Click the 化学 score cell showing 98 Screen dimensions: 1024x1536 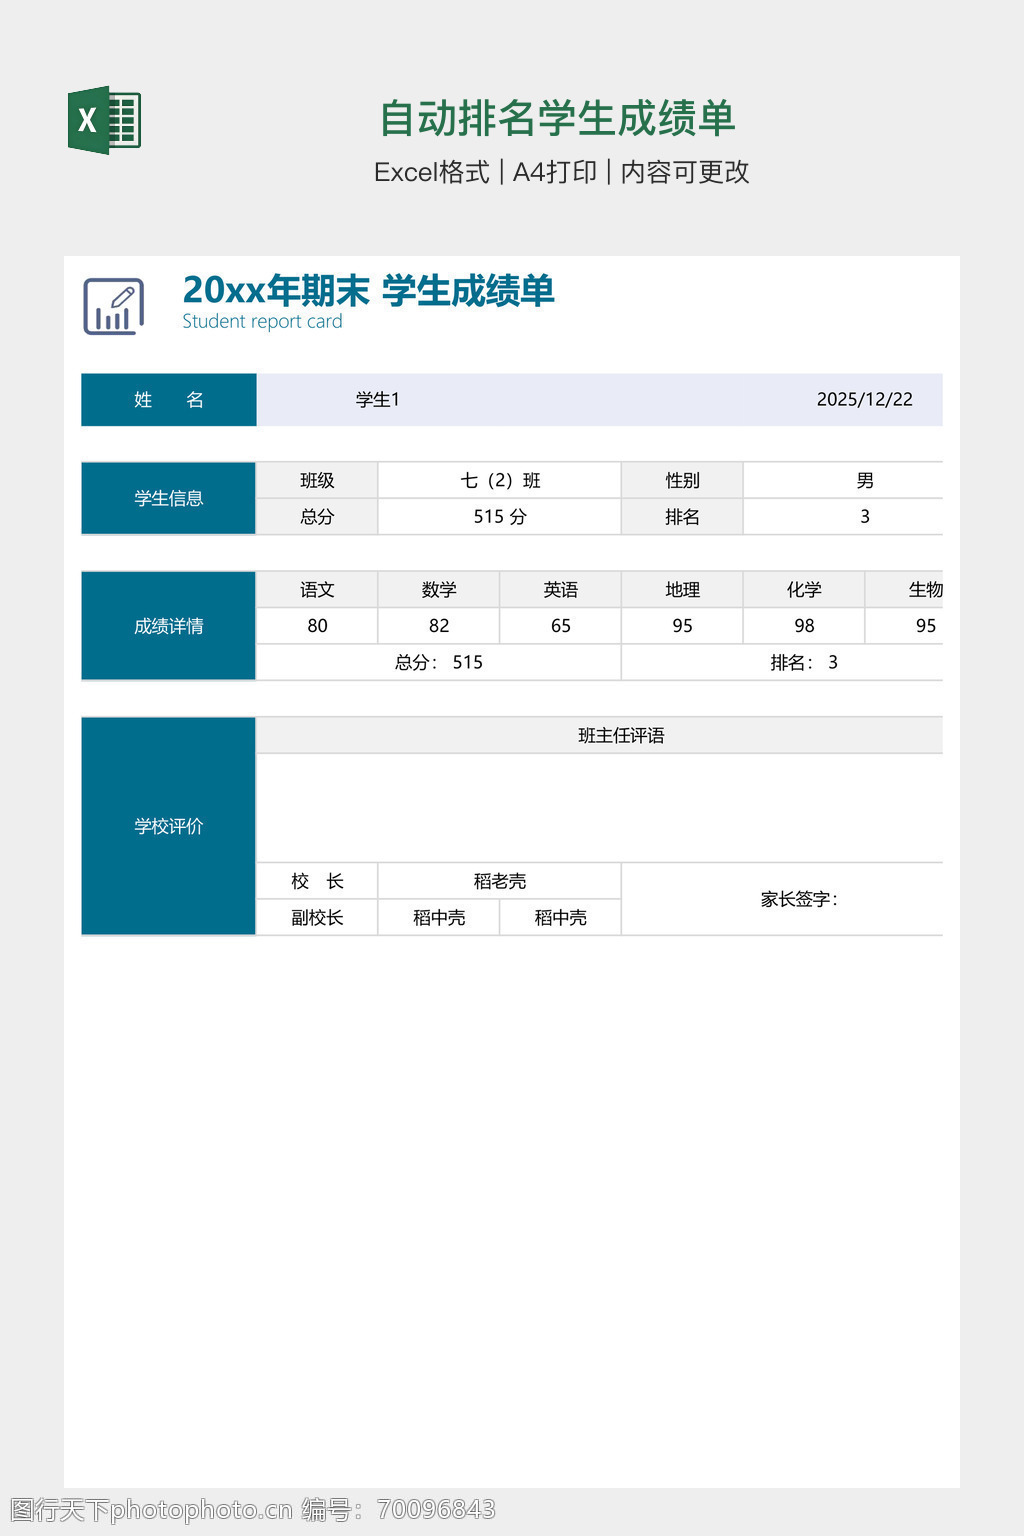point(804,626)
